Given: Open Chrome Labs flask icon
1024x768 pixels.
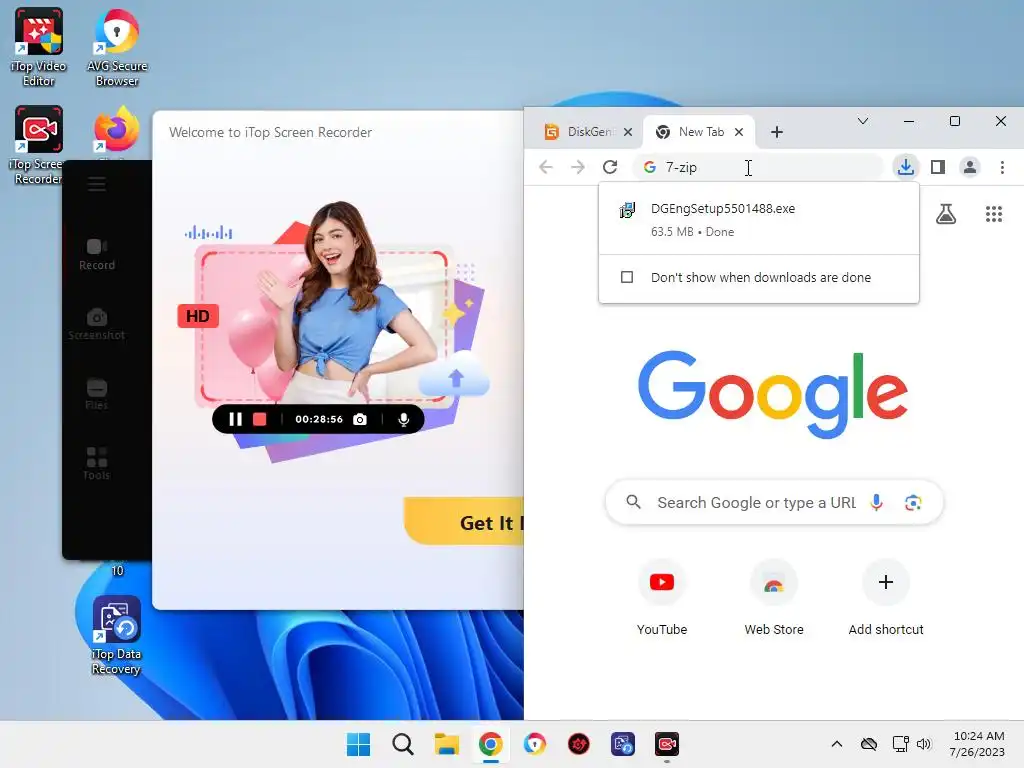Looking at the screenshot, I should coord(946,214).
